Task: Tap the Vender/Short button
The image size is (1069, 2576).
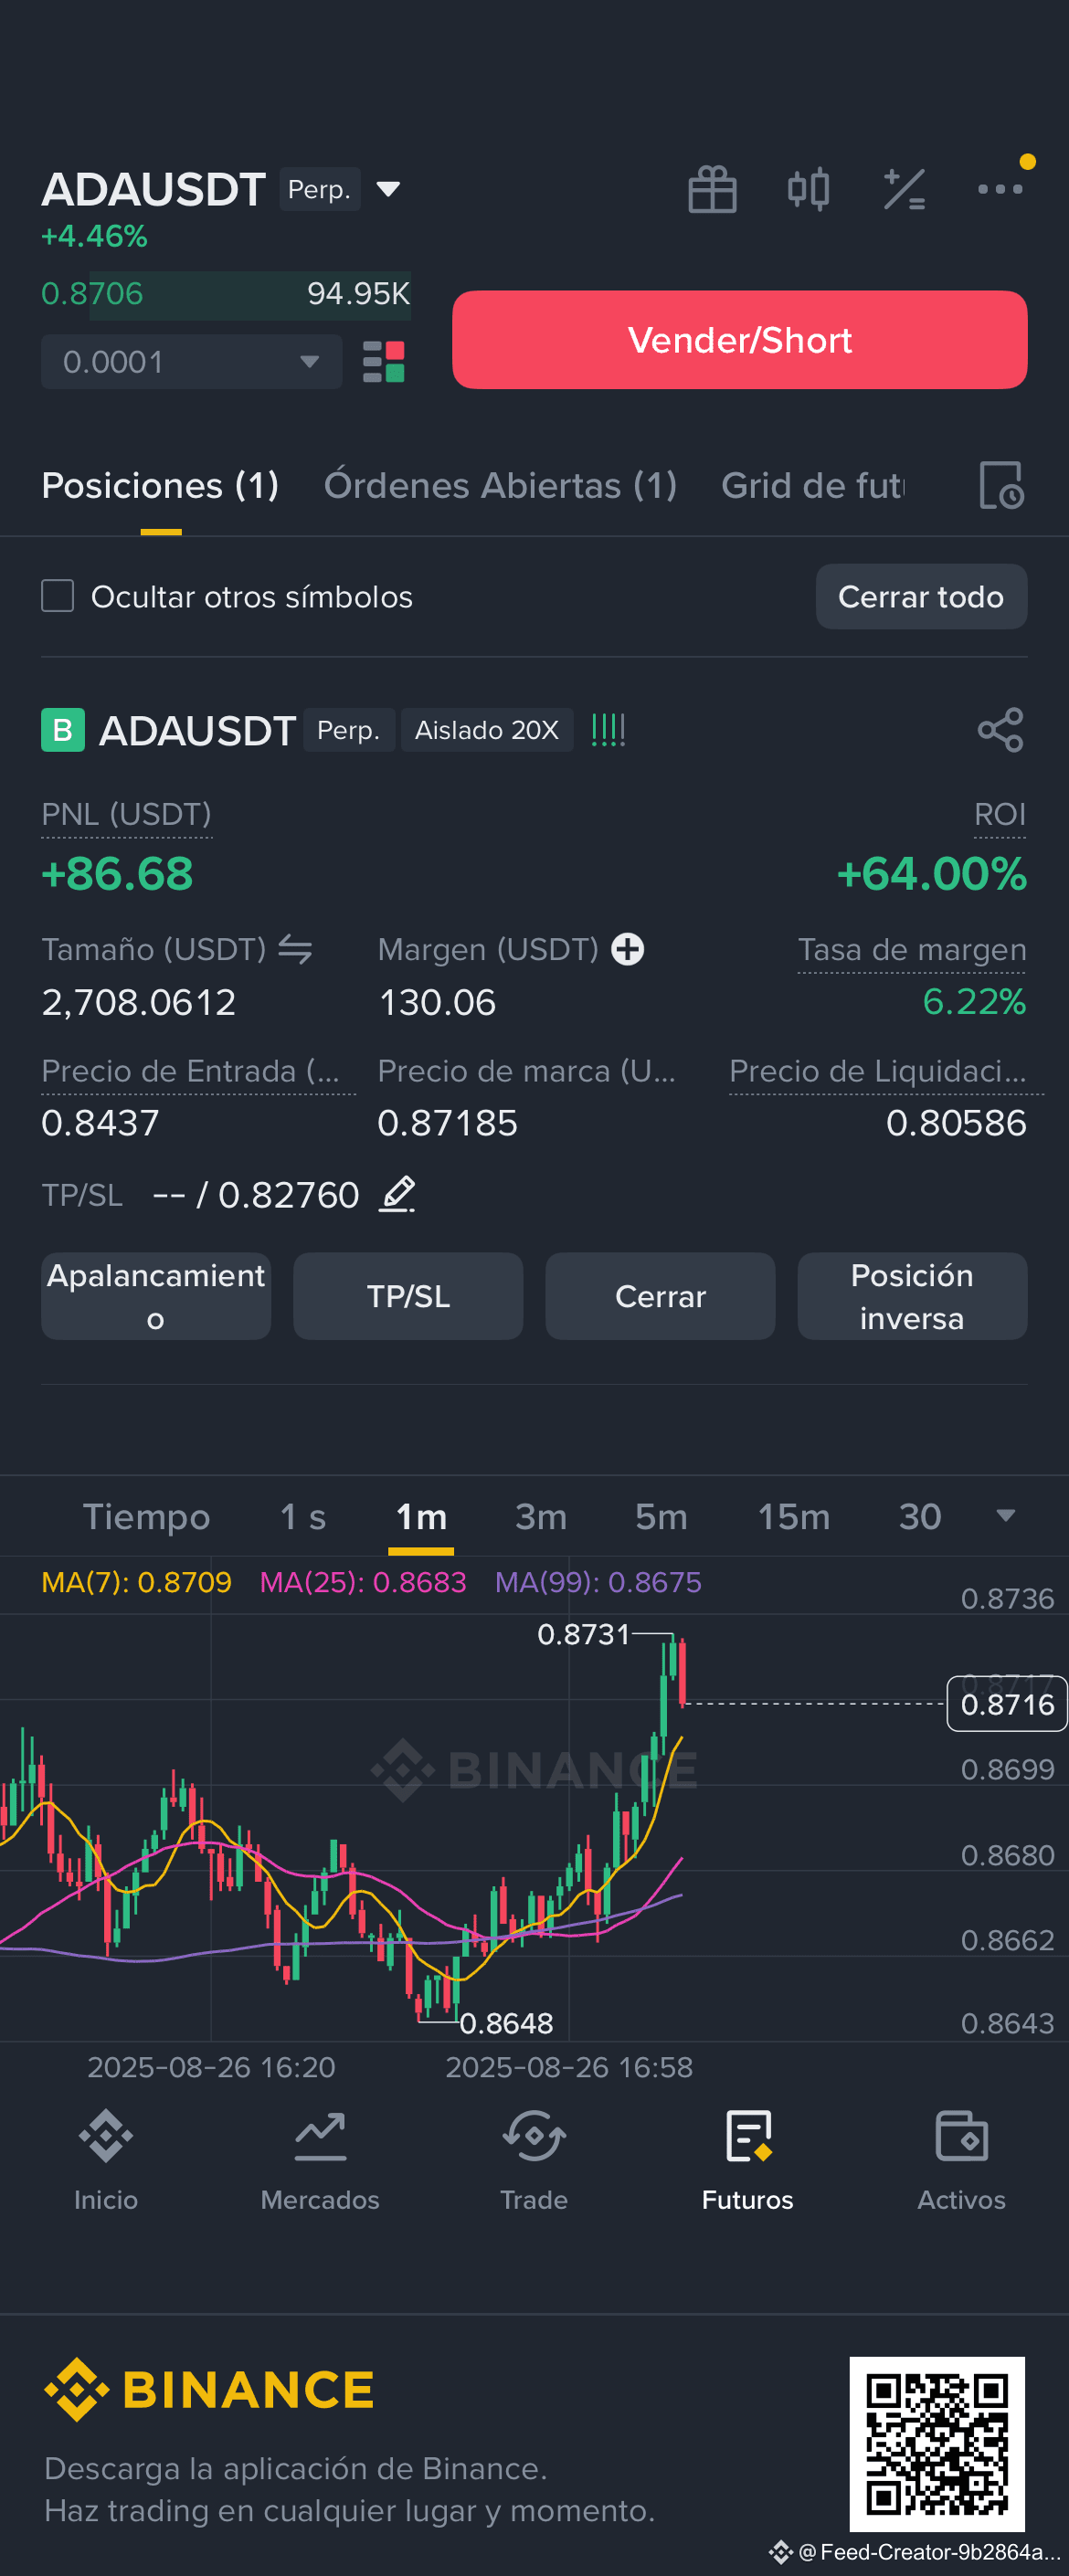Action: 740,340
